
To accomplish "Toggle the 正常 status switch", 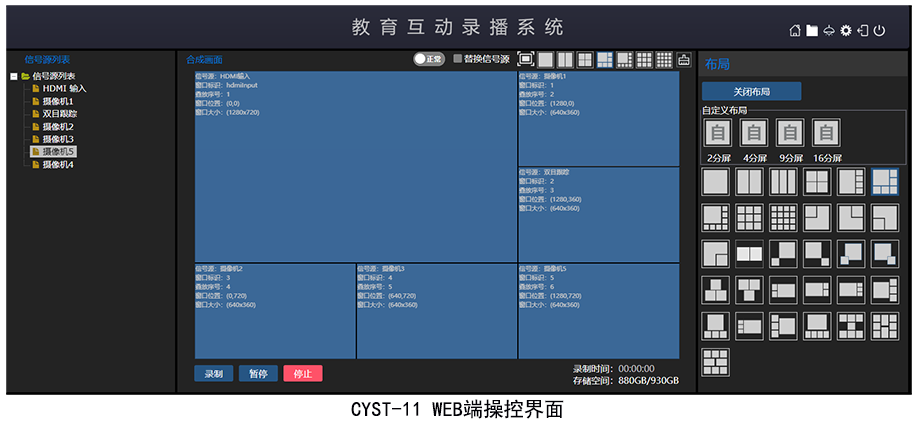I will [429, 59].
